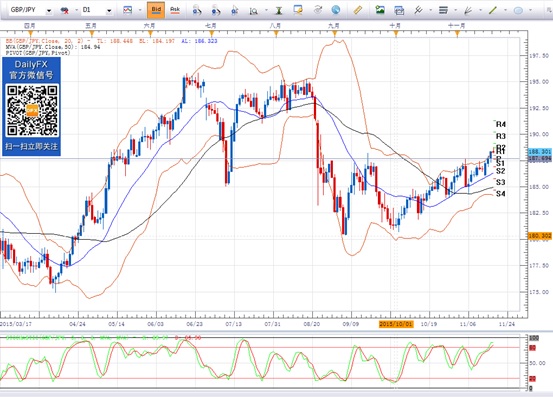This screenshot has width=553, height=397.
Task: Expand the zoom magnifier dropdown arrow
Action: [x=266, y=11]
